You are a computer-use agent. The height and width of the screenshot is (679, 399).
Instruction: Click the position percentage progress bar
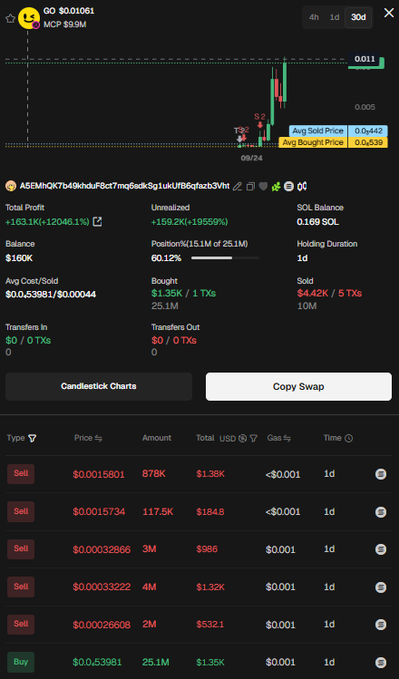pos(225,258)
